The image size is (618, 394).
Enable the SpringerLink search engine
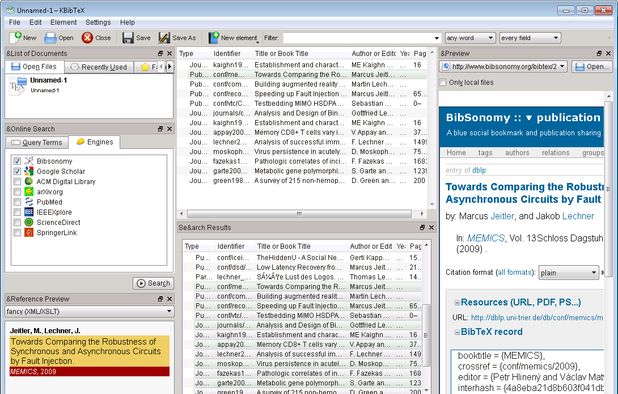pyautogui.click(x=17, y=232)
